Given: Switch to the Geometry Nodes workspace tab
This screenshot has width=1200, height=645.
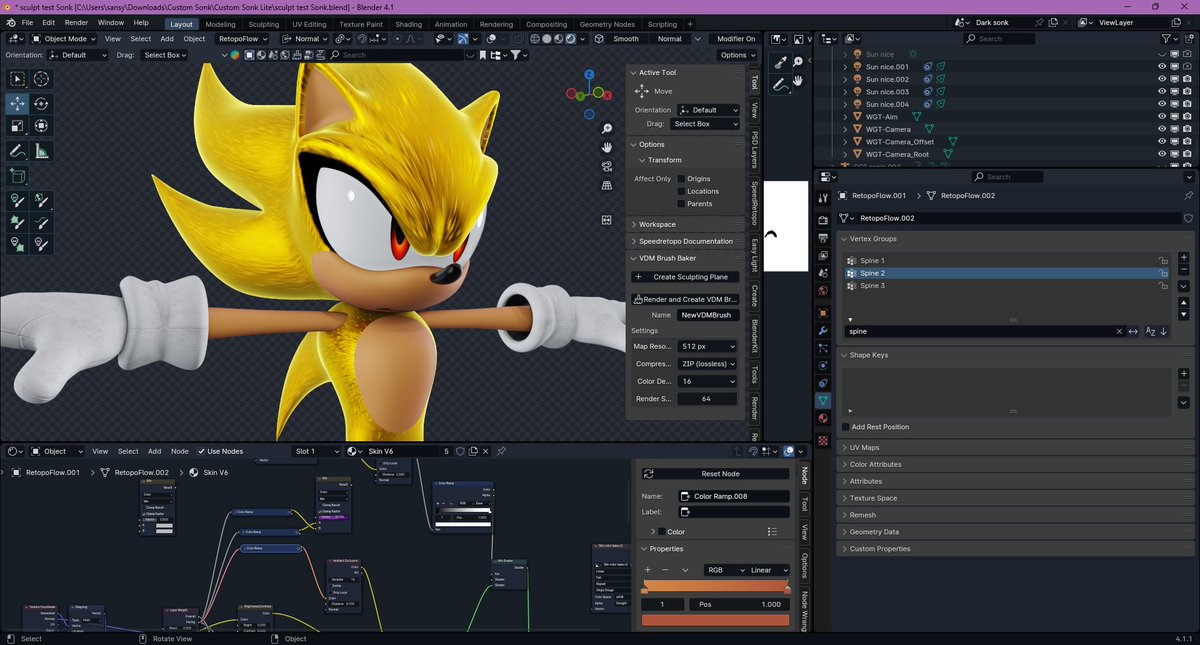Looking at the screenshot, I should point(607,24).
